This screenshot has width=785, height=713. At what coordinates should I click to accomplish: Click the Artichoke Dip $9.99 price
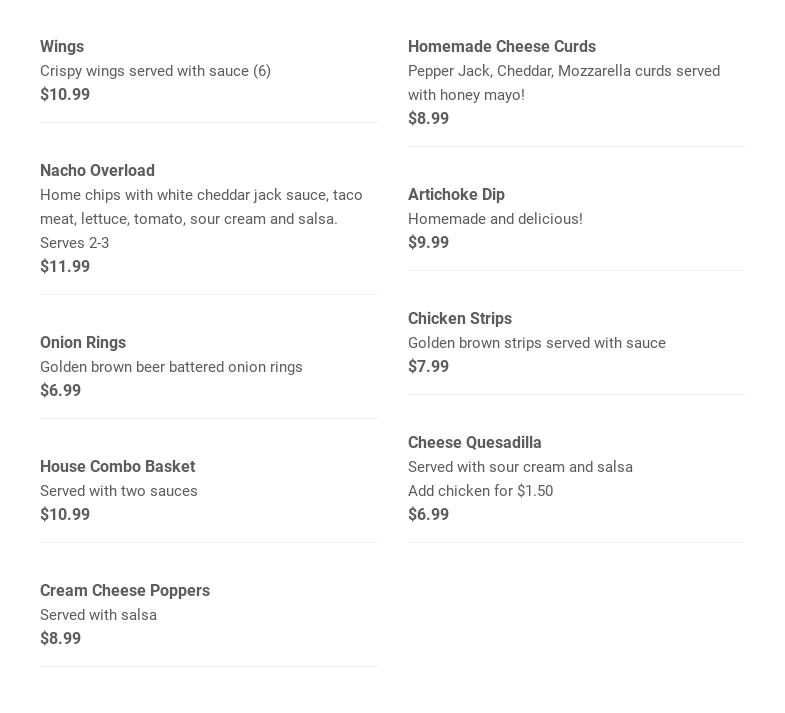click(x=428, y=242)
